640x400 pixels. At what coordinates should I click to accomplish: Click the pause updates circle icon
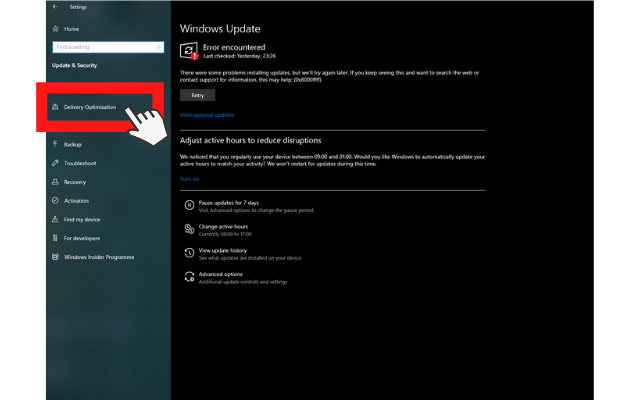pos(189,205)
